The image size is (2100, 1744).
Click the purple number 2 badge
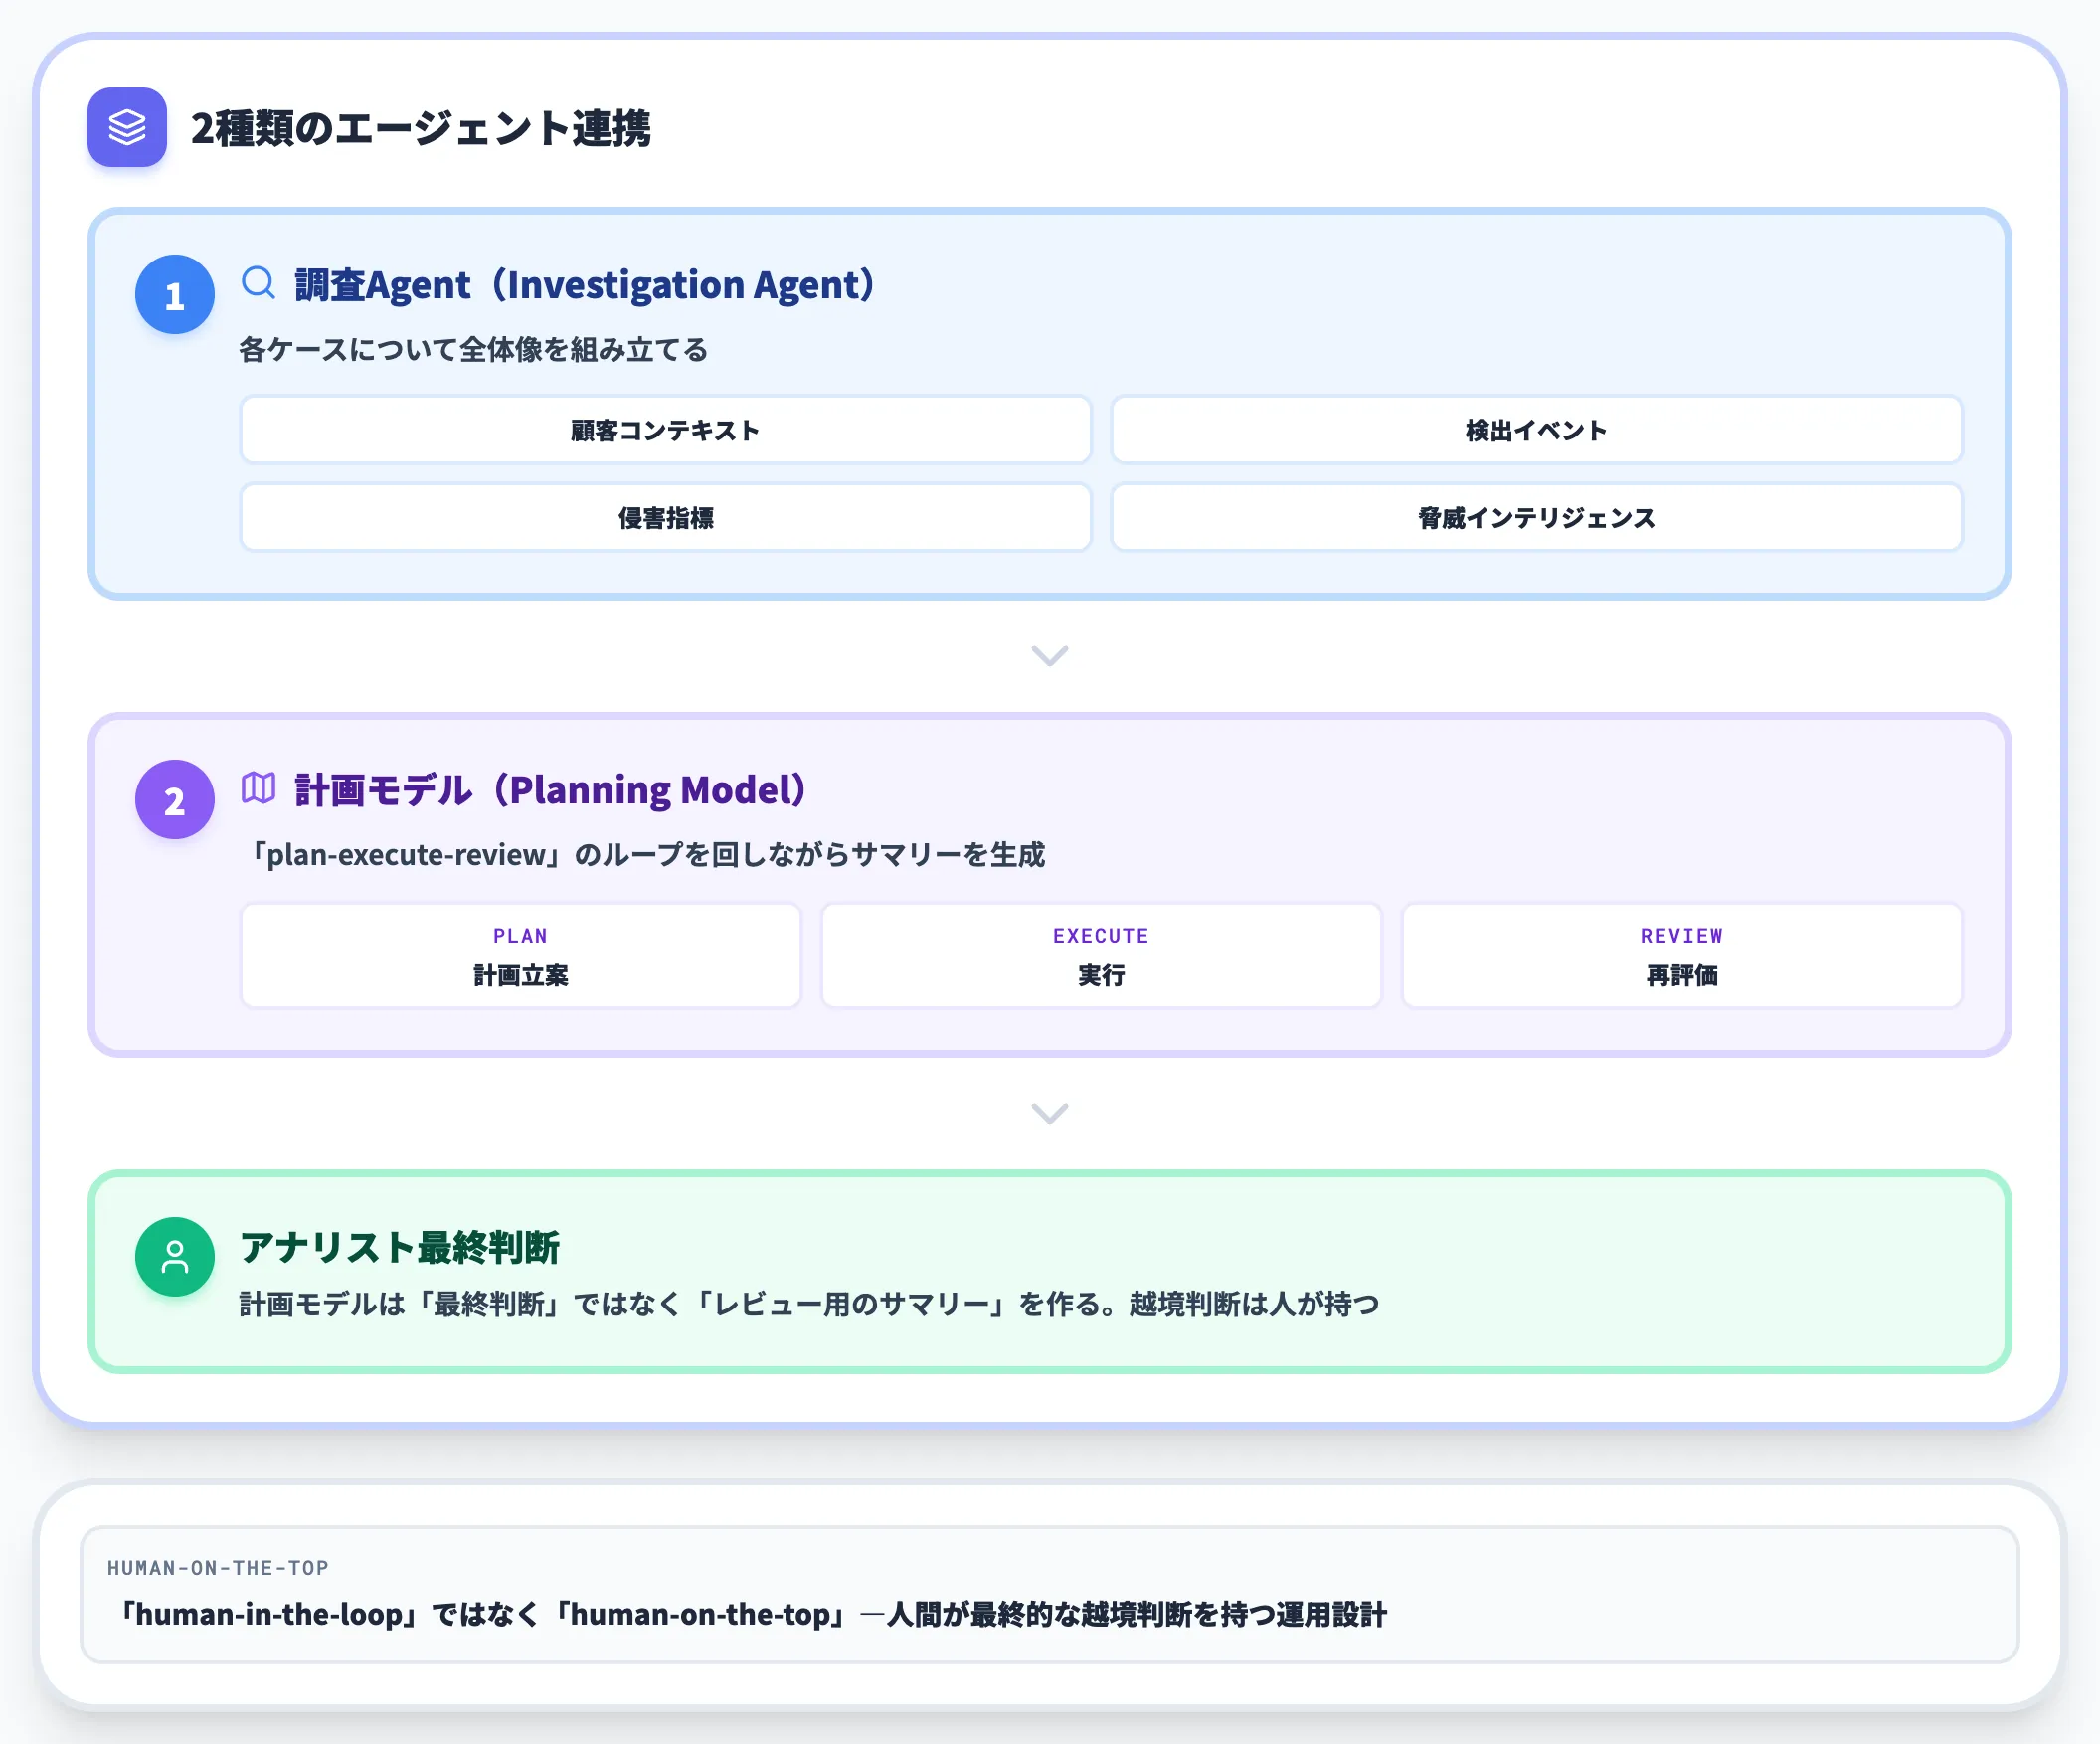tap(175, 799)
